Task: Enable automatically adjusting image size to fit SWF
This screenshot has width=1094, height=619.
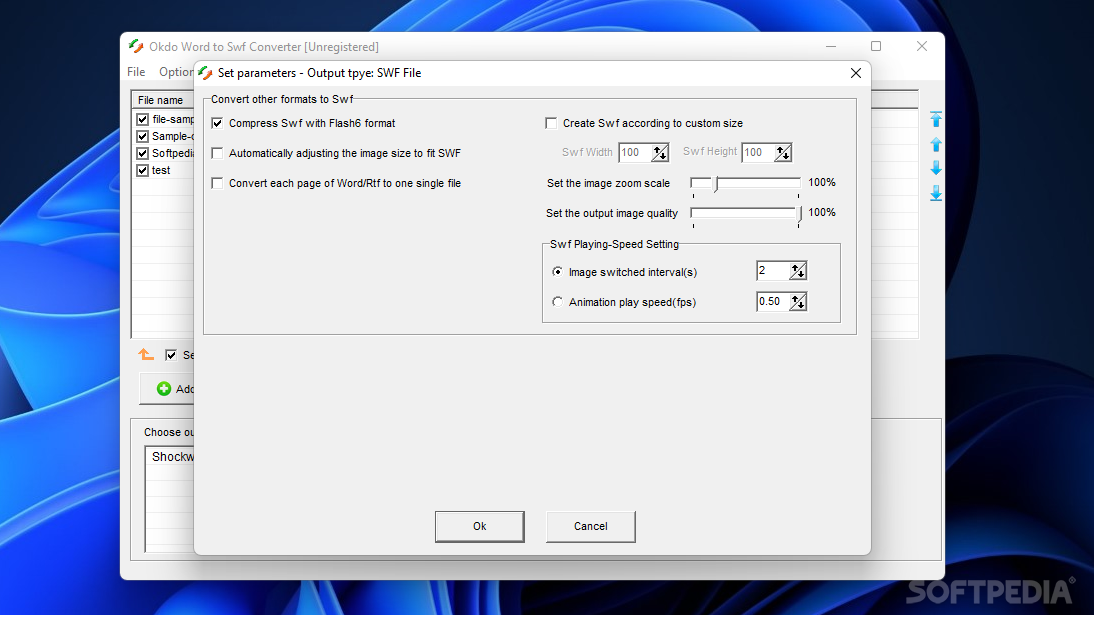Action: pos(218,154)
